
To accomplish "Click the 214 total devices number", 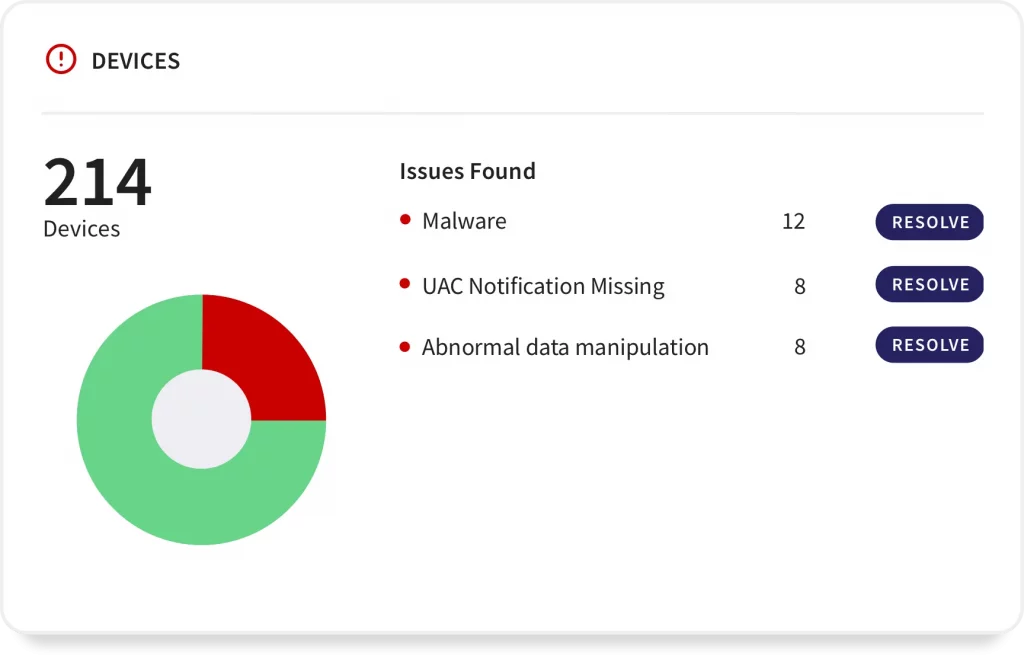I will tap(97, 182).
